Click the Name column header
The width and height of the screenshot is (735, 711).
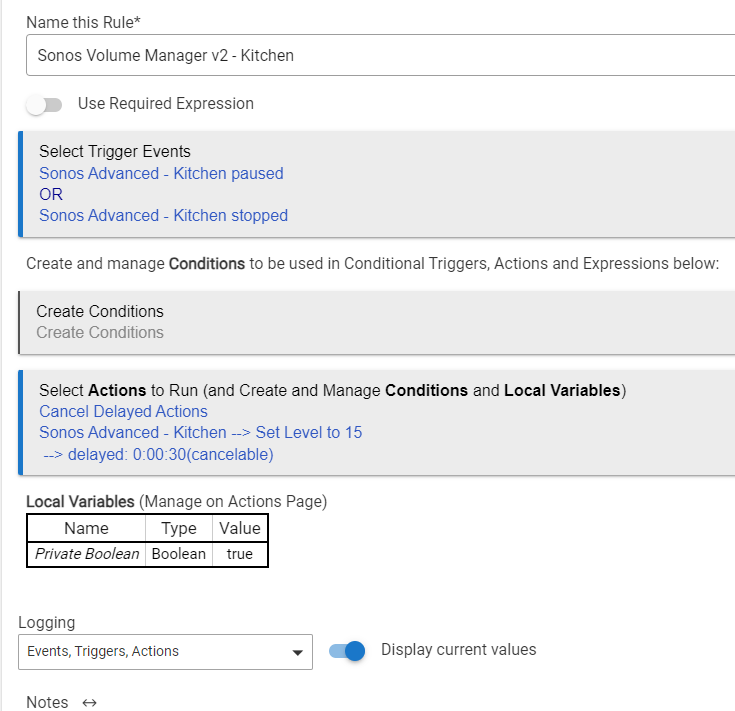pyautogui.click(x=86, y=528)
